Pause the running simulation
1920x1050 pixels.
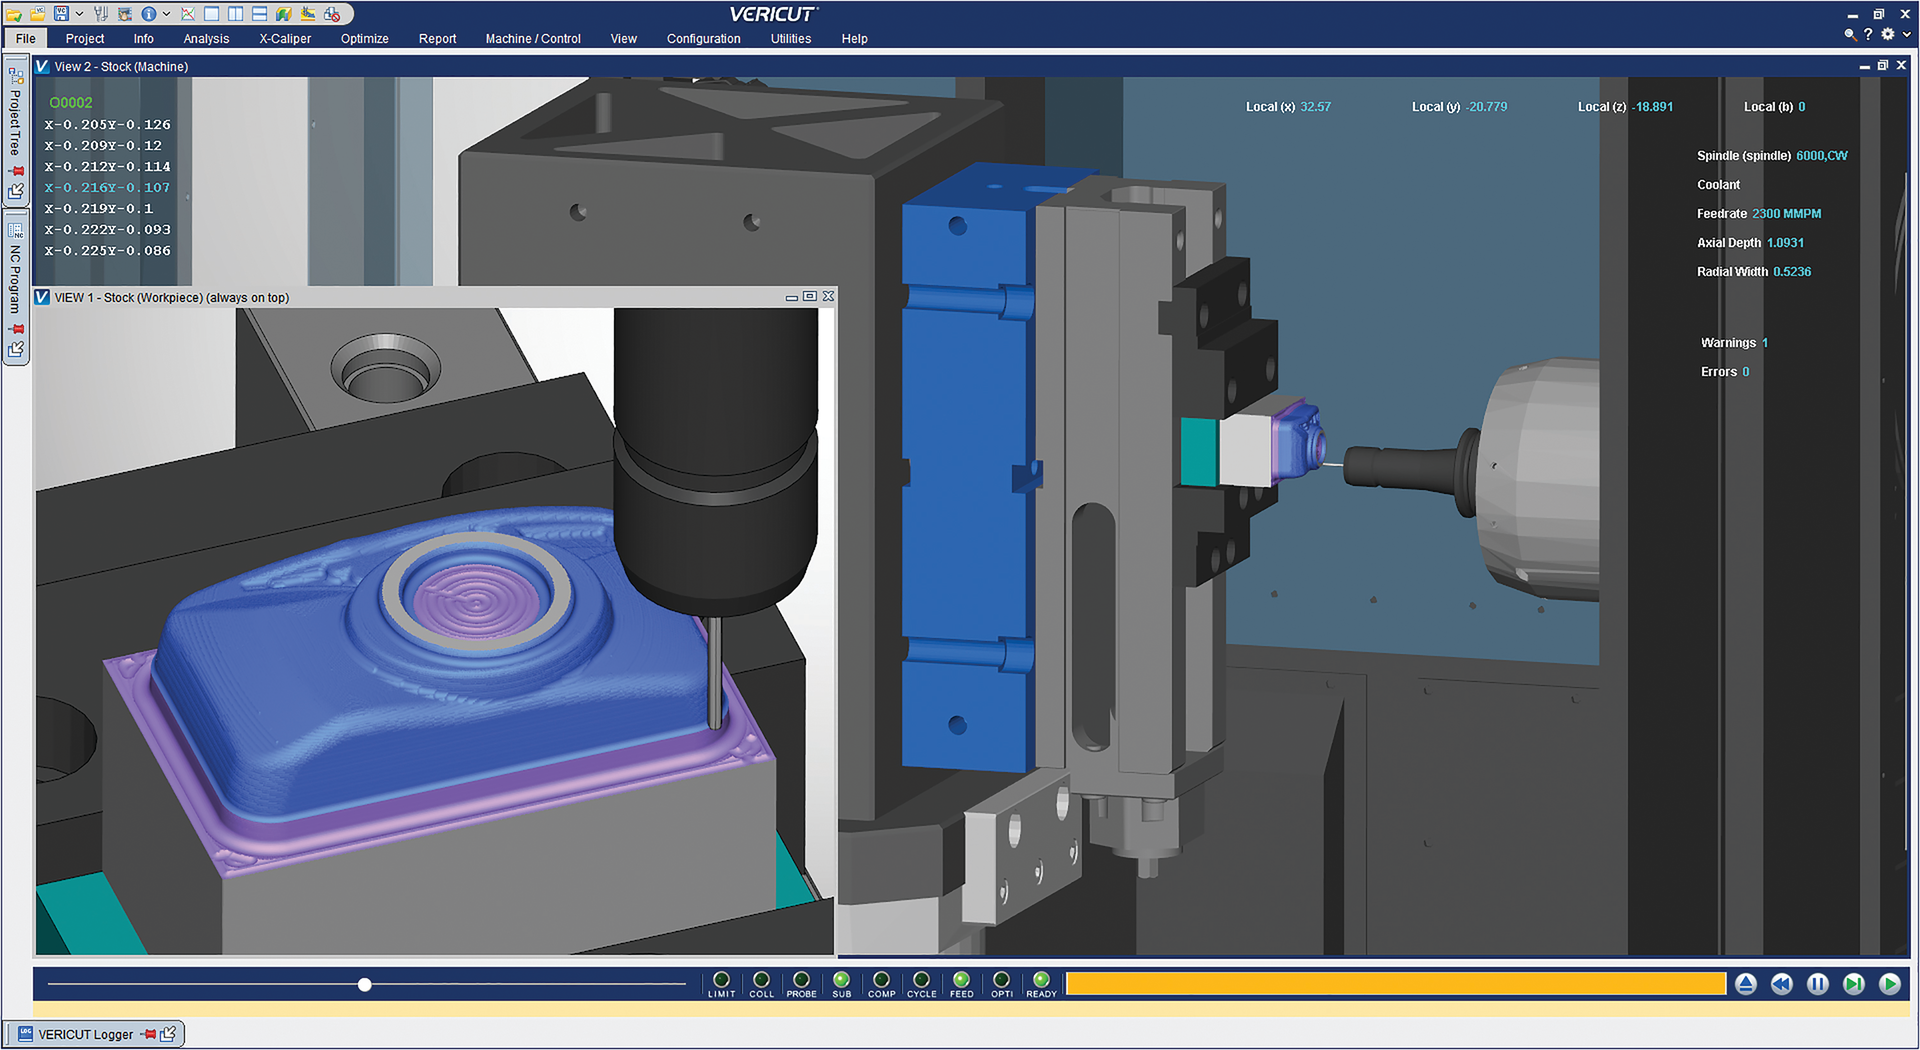coord(1817,984)
